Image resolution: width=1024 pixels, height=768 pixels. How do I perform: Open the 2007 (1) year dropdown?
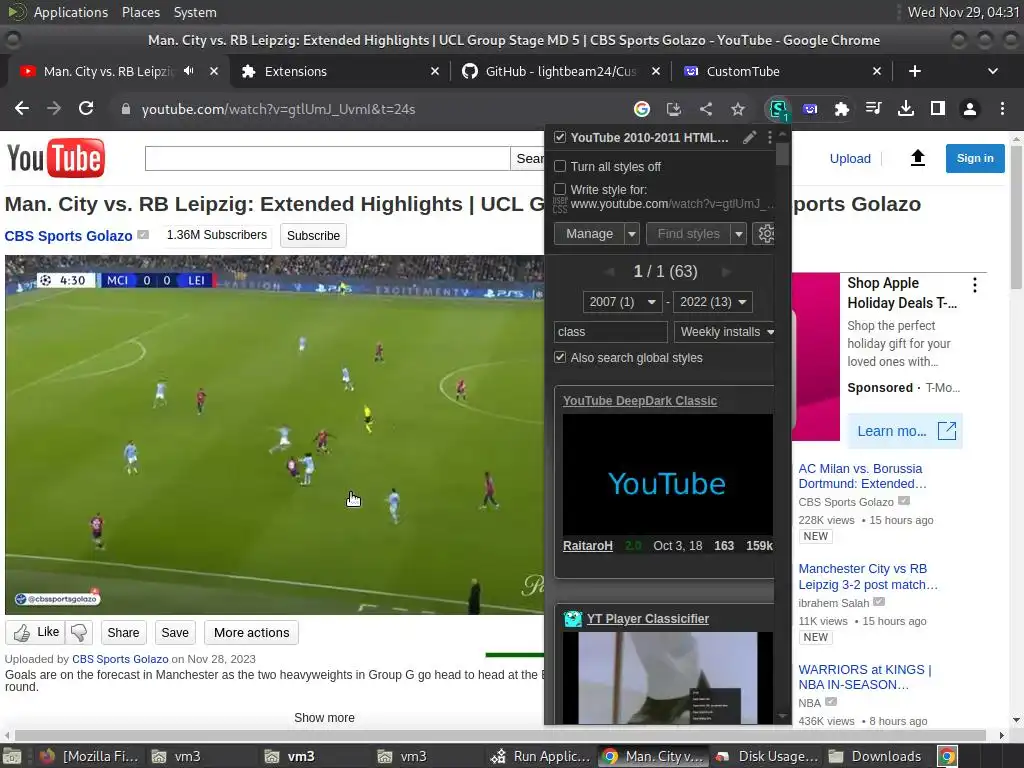[x=622, y=302]
